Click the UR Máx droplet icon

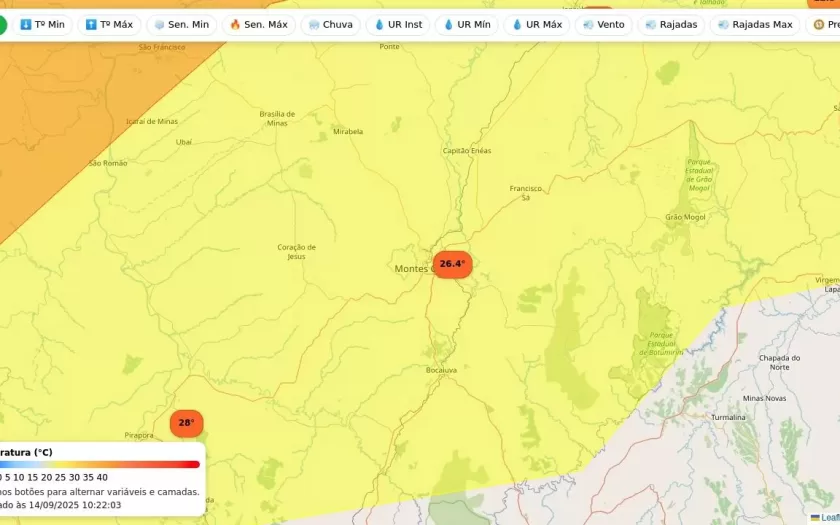click(517, 24)
